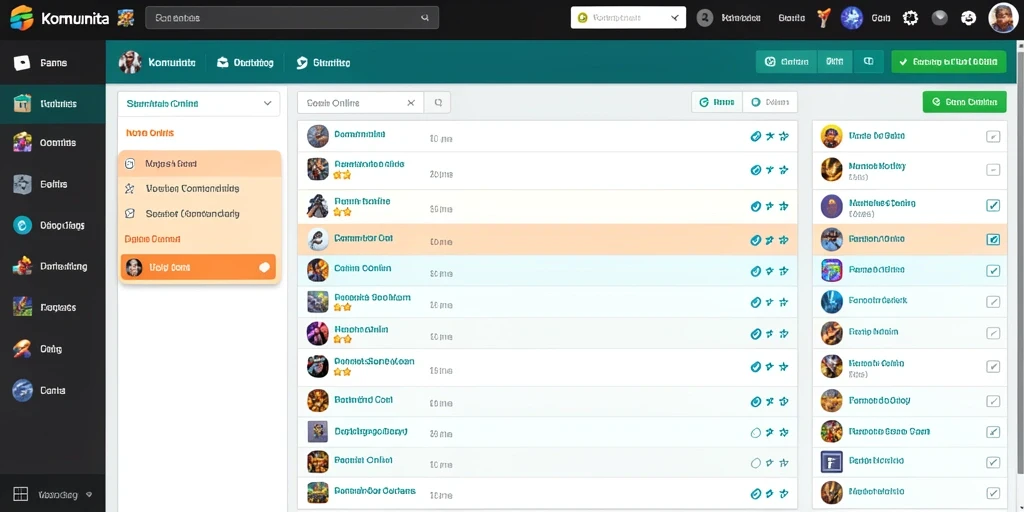This screenshot has width=1024, height=512.
Task: Select the blue planet sidebar item
Action: click(53, 390)
